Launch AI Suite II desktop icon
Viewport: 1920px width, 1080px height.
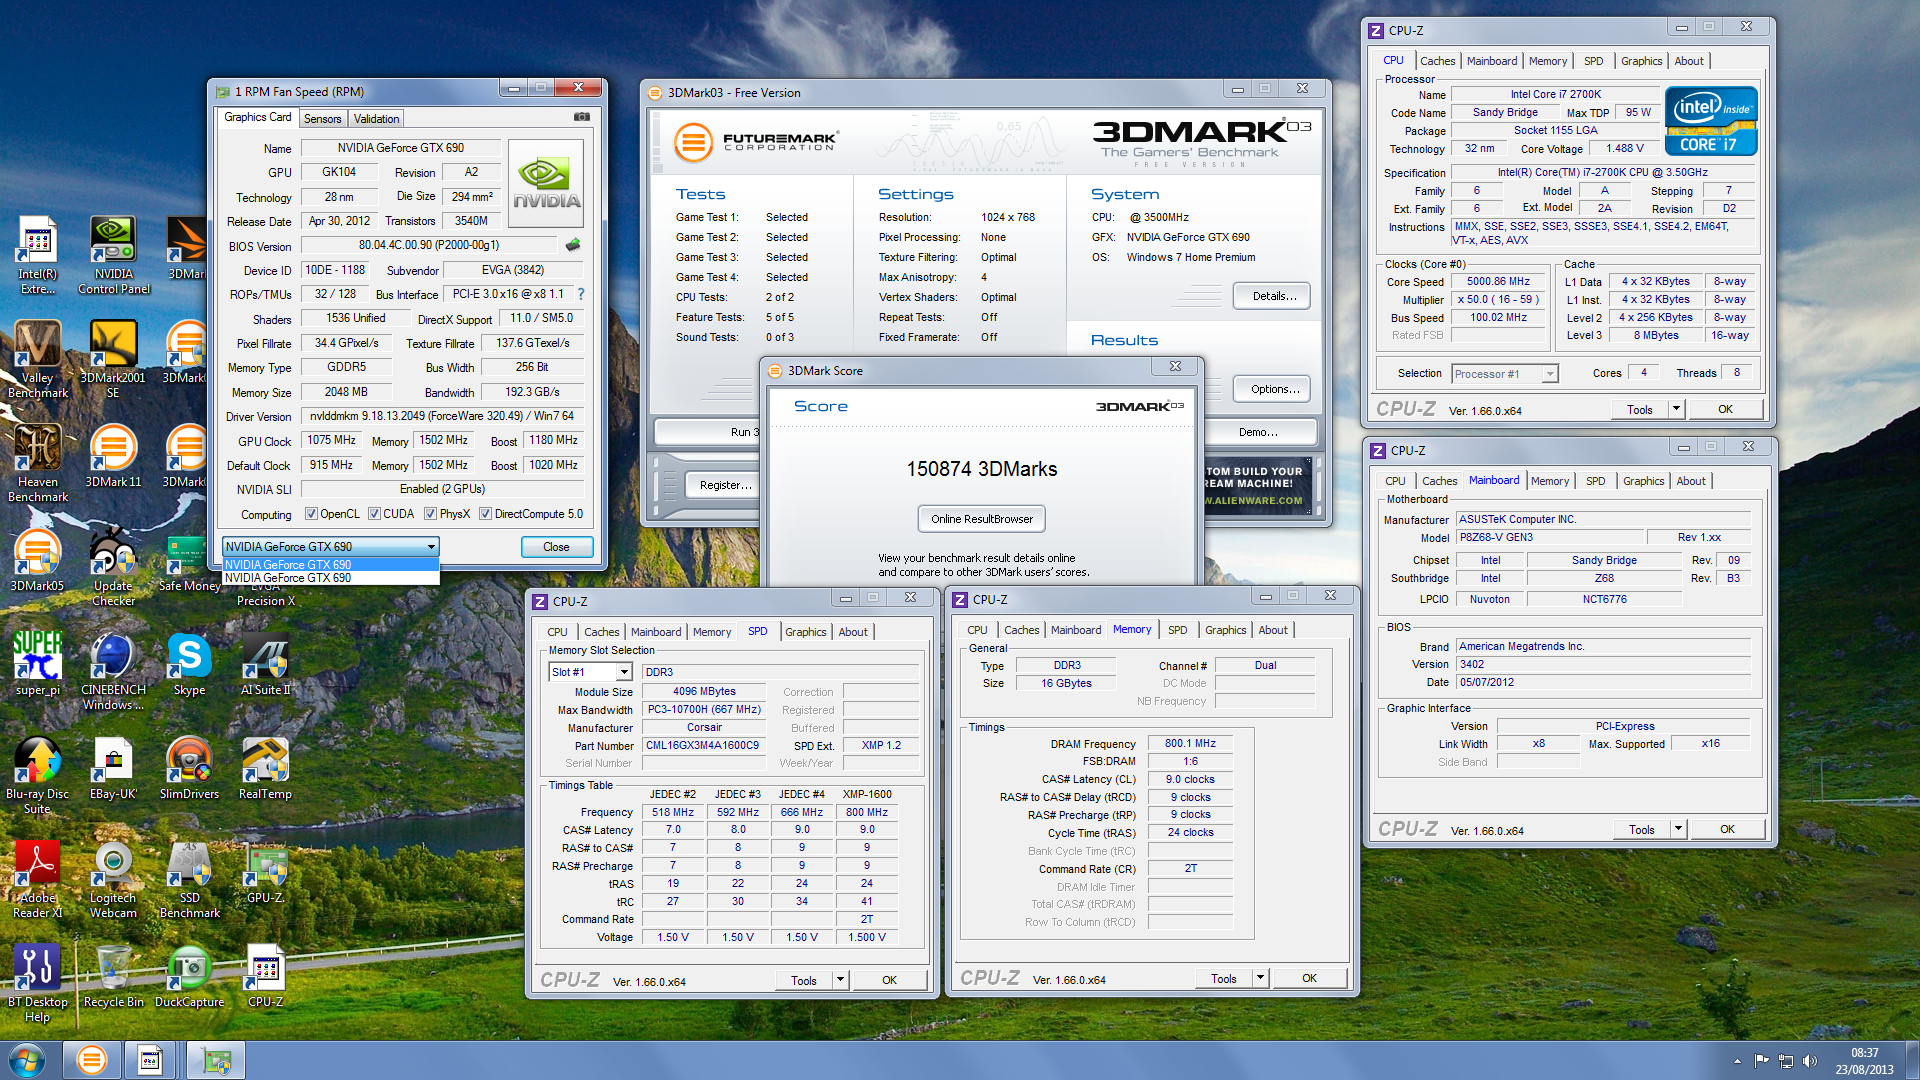265,663
